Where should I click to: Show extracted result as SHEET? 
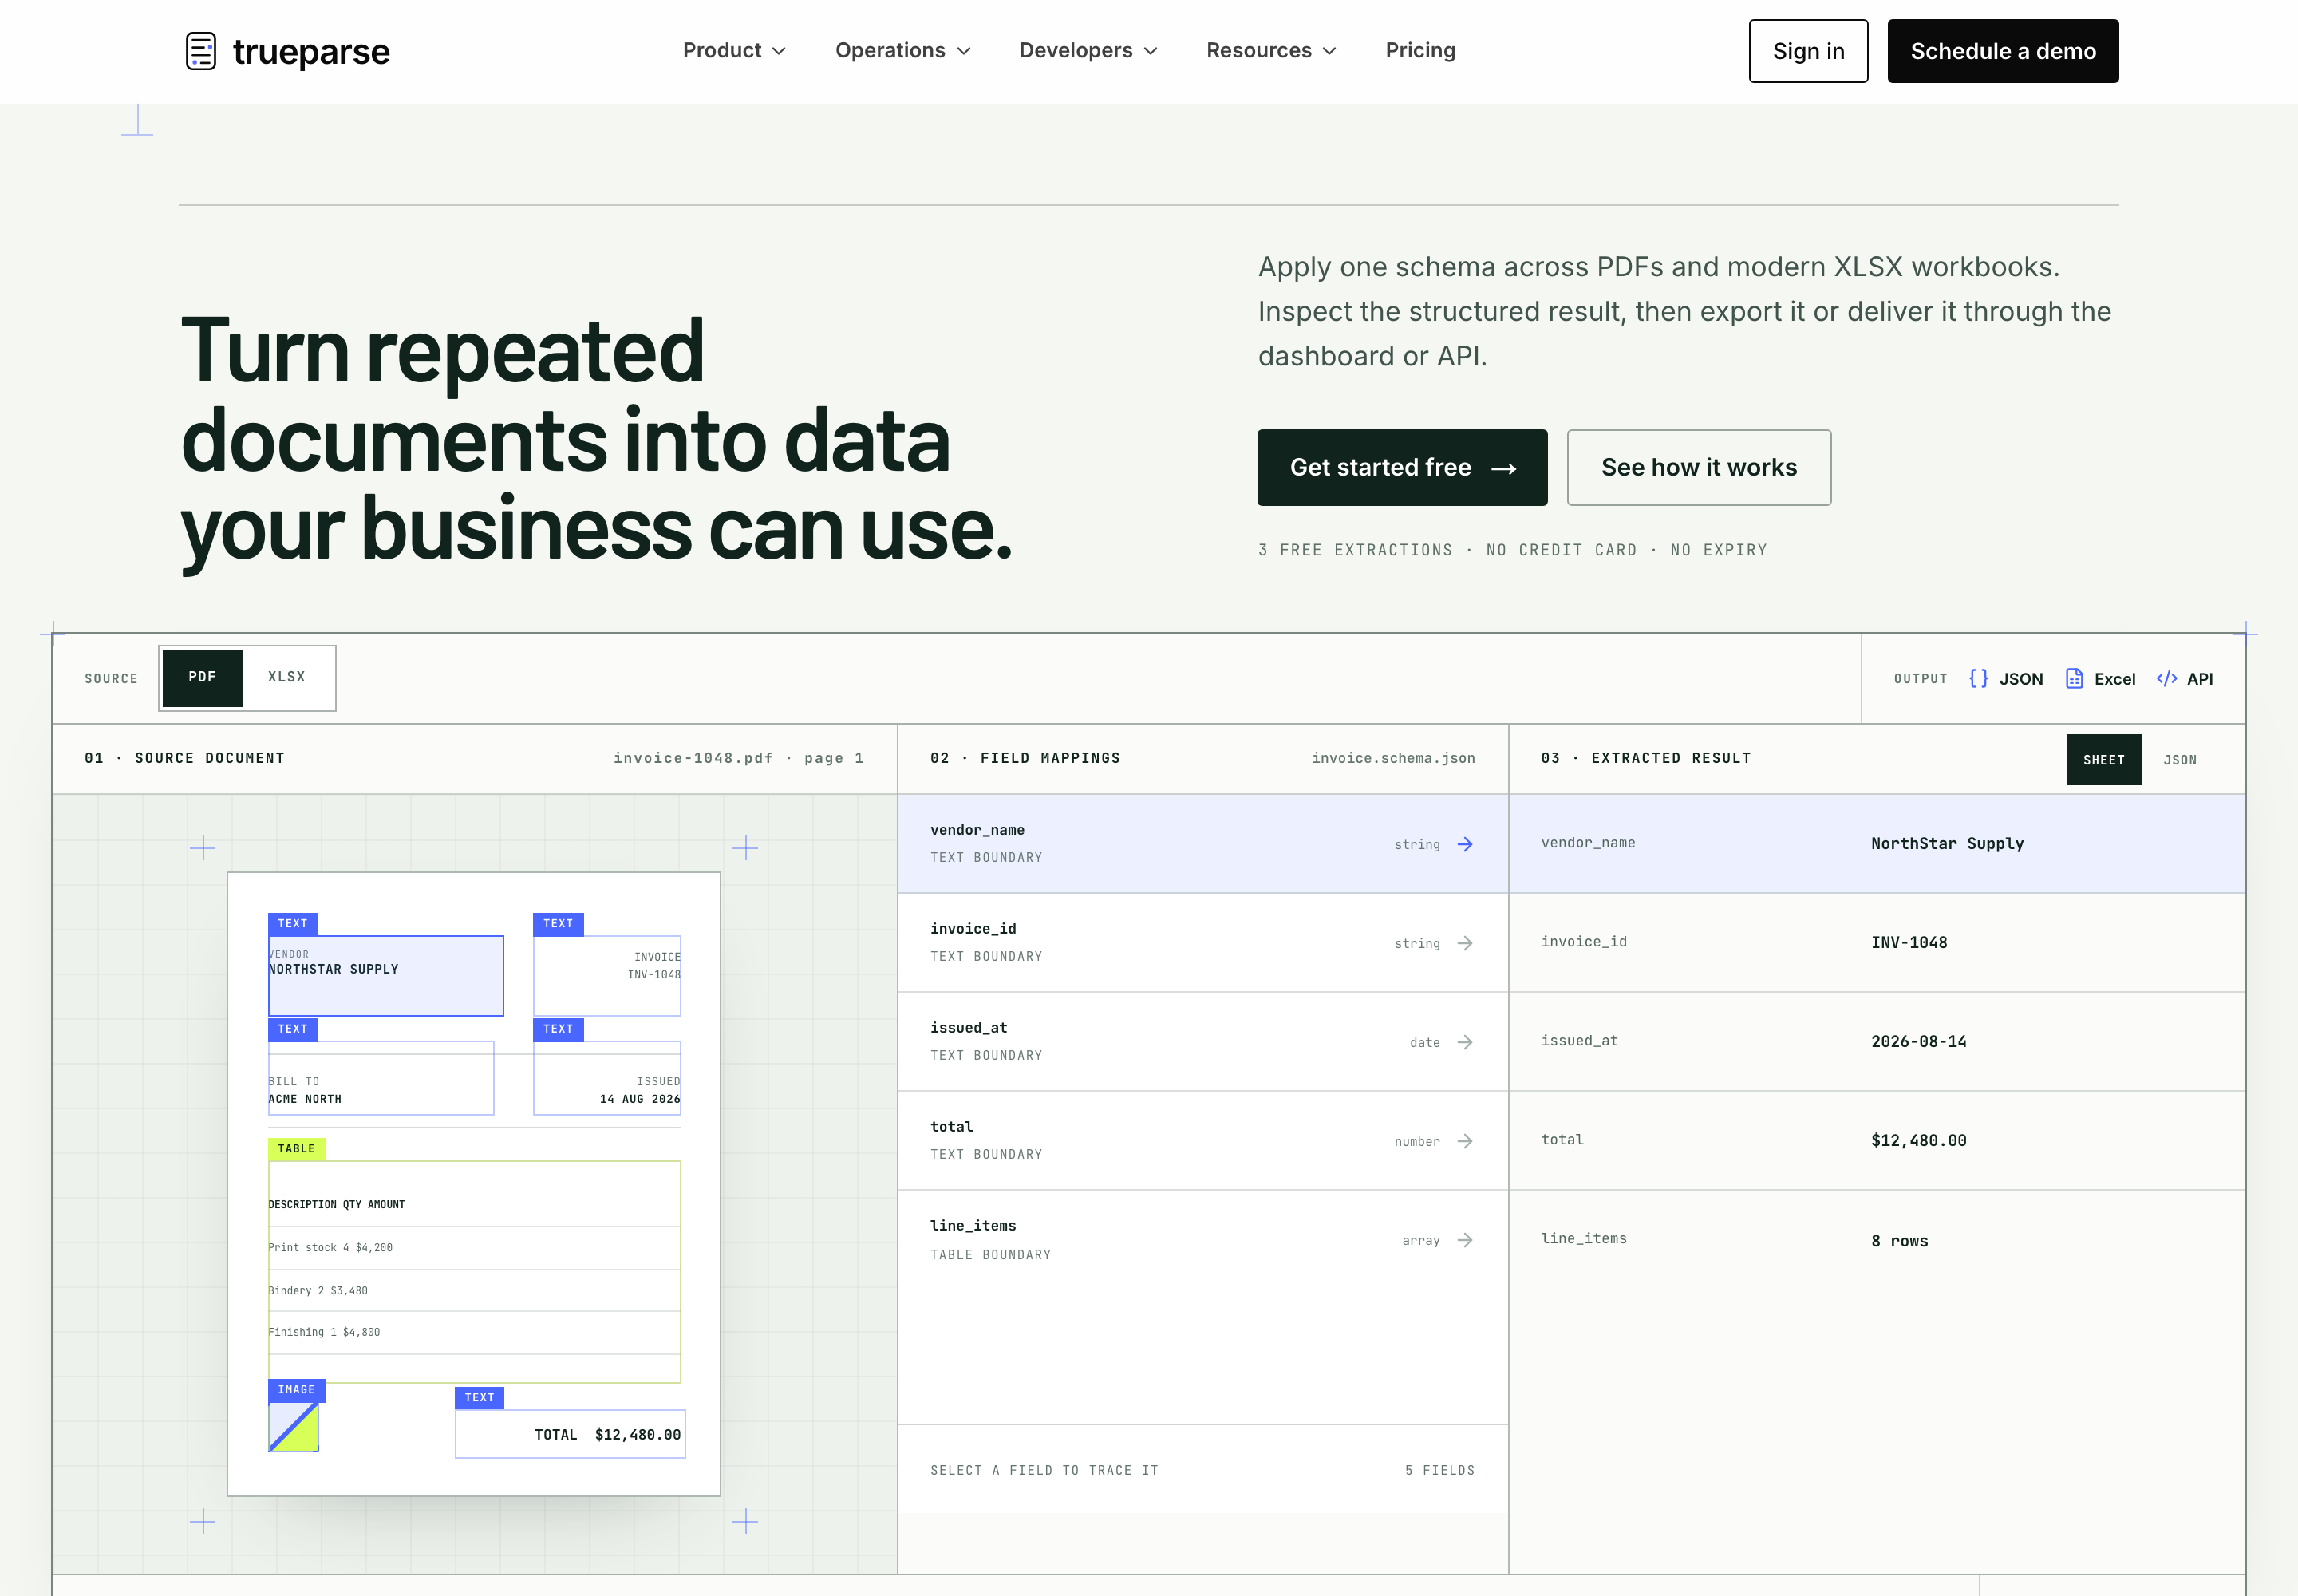click(x=2103, y=760)
